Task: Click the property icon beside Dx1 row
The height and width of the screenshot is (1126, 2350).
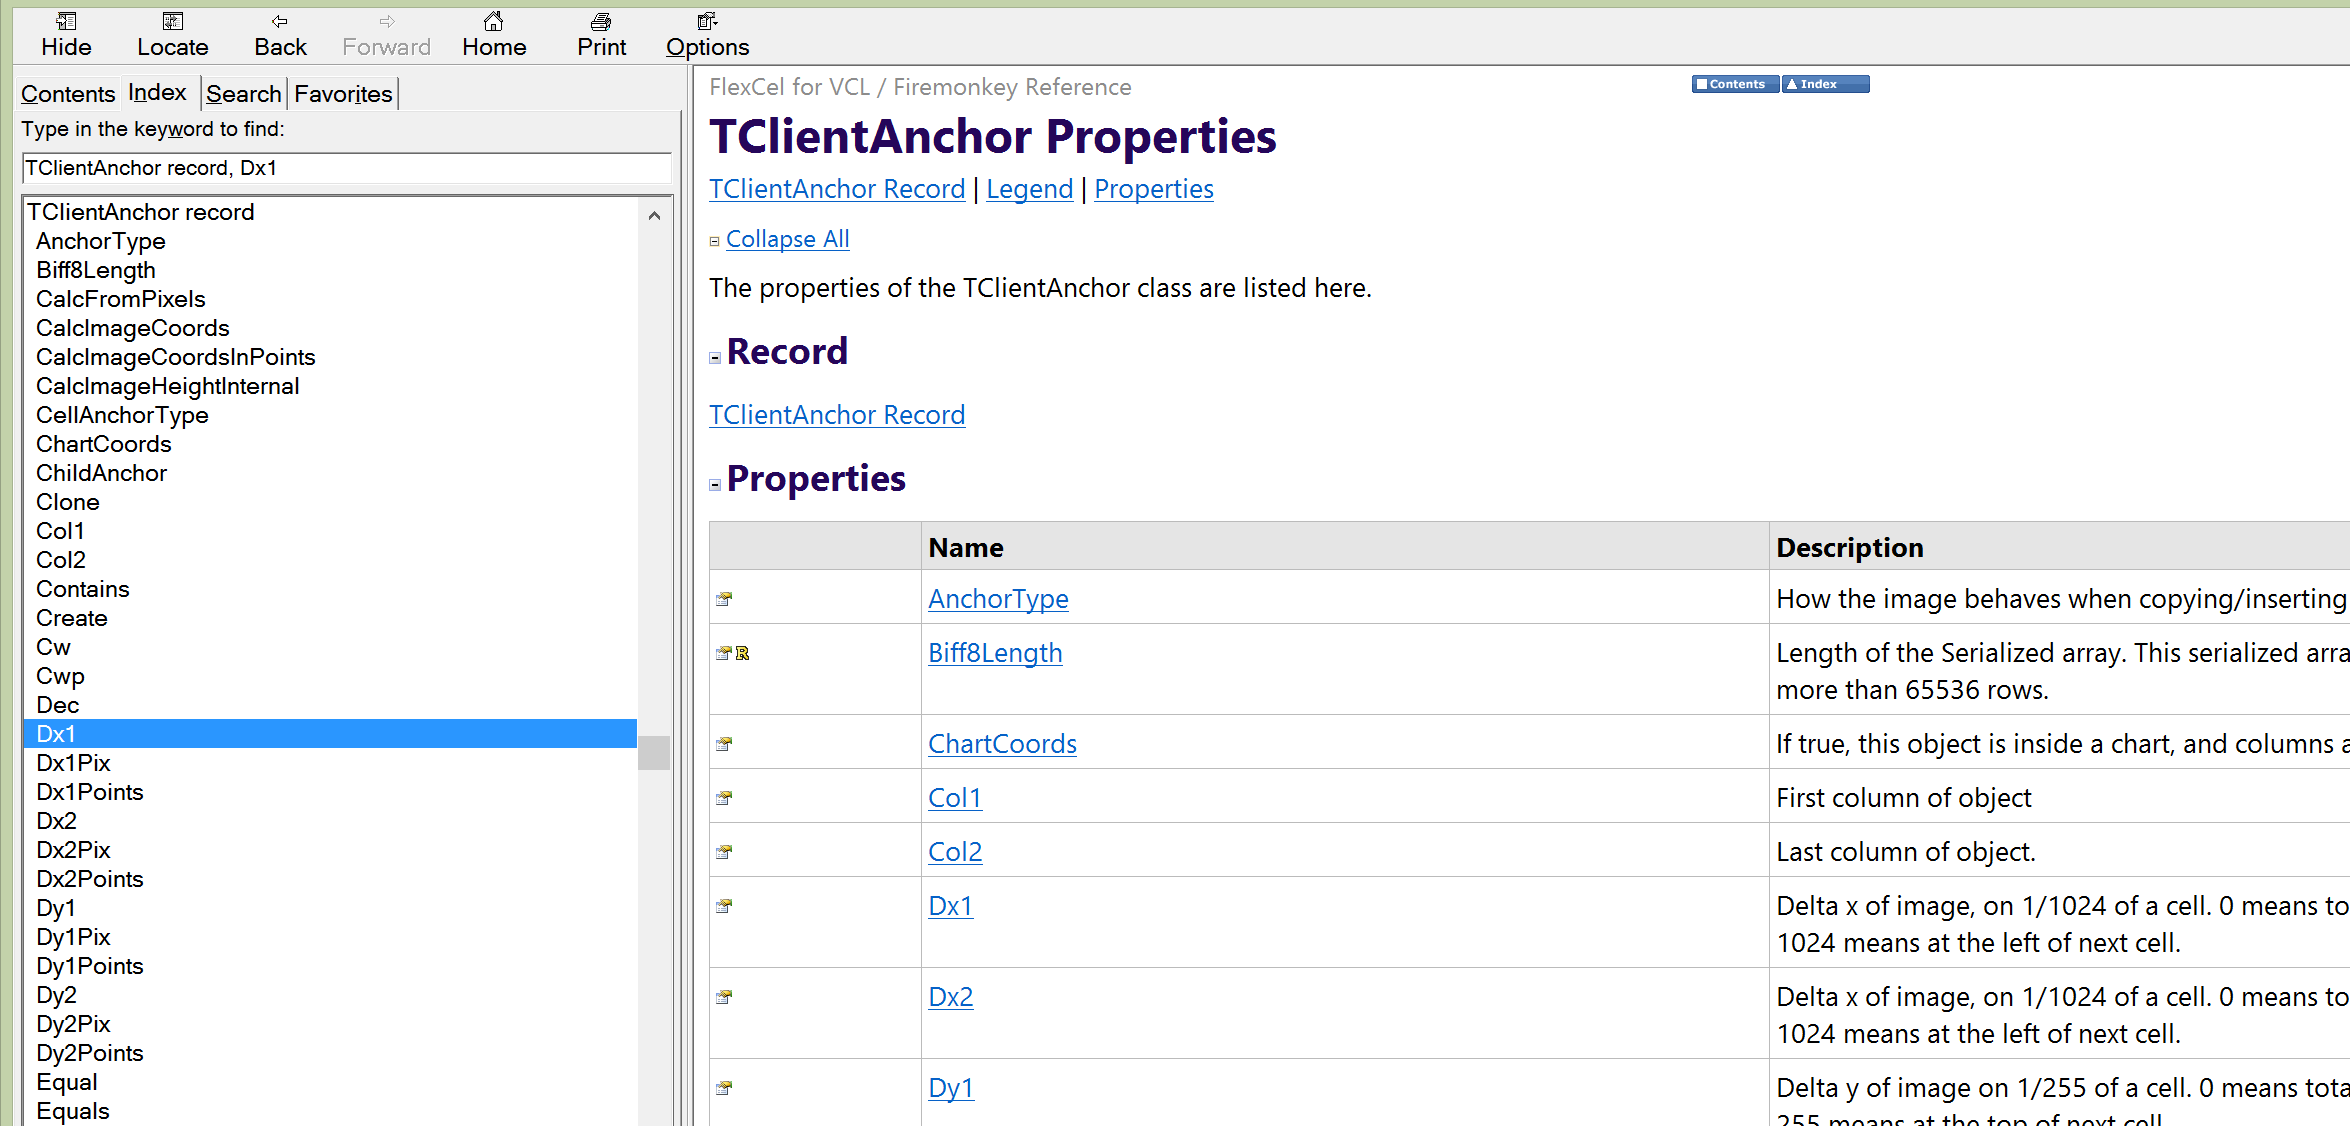Action: click(724, 906)
